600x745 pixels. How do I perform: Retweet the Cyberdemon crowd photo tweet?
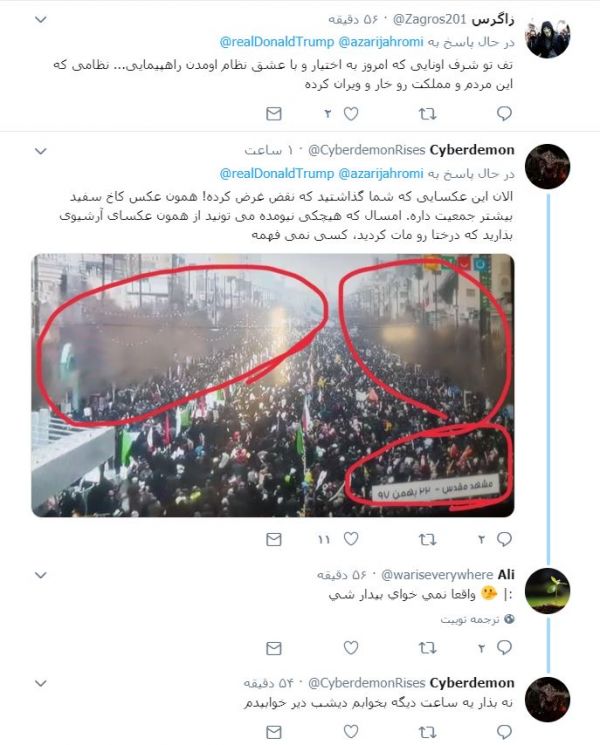tap(427, 539)
